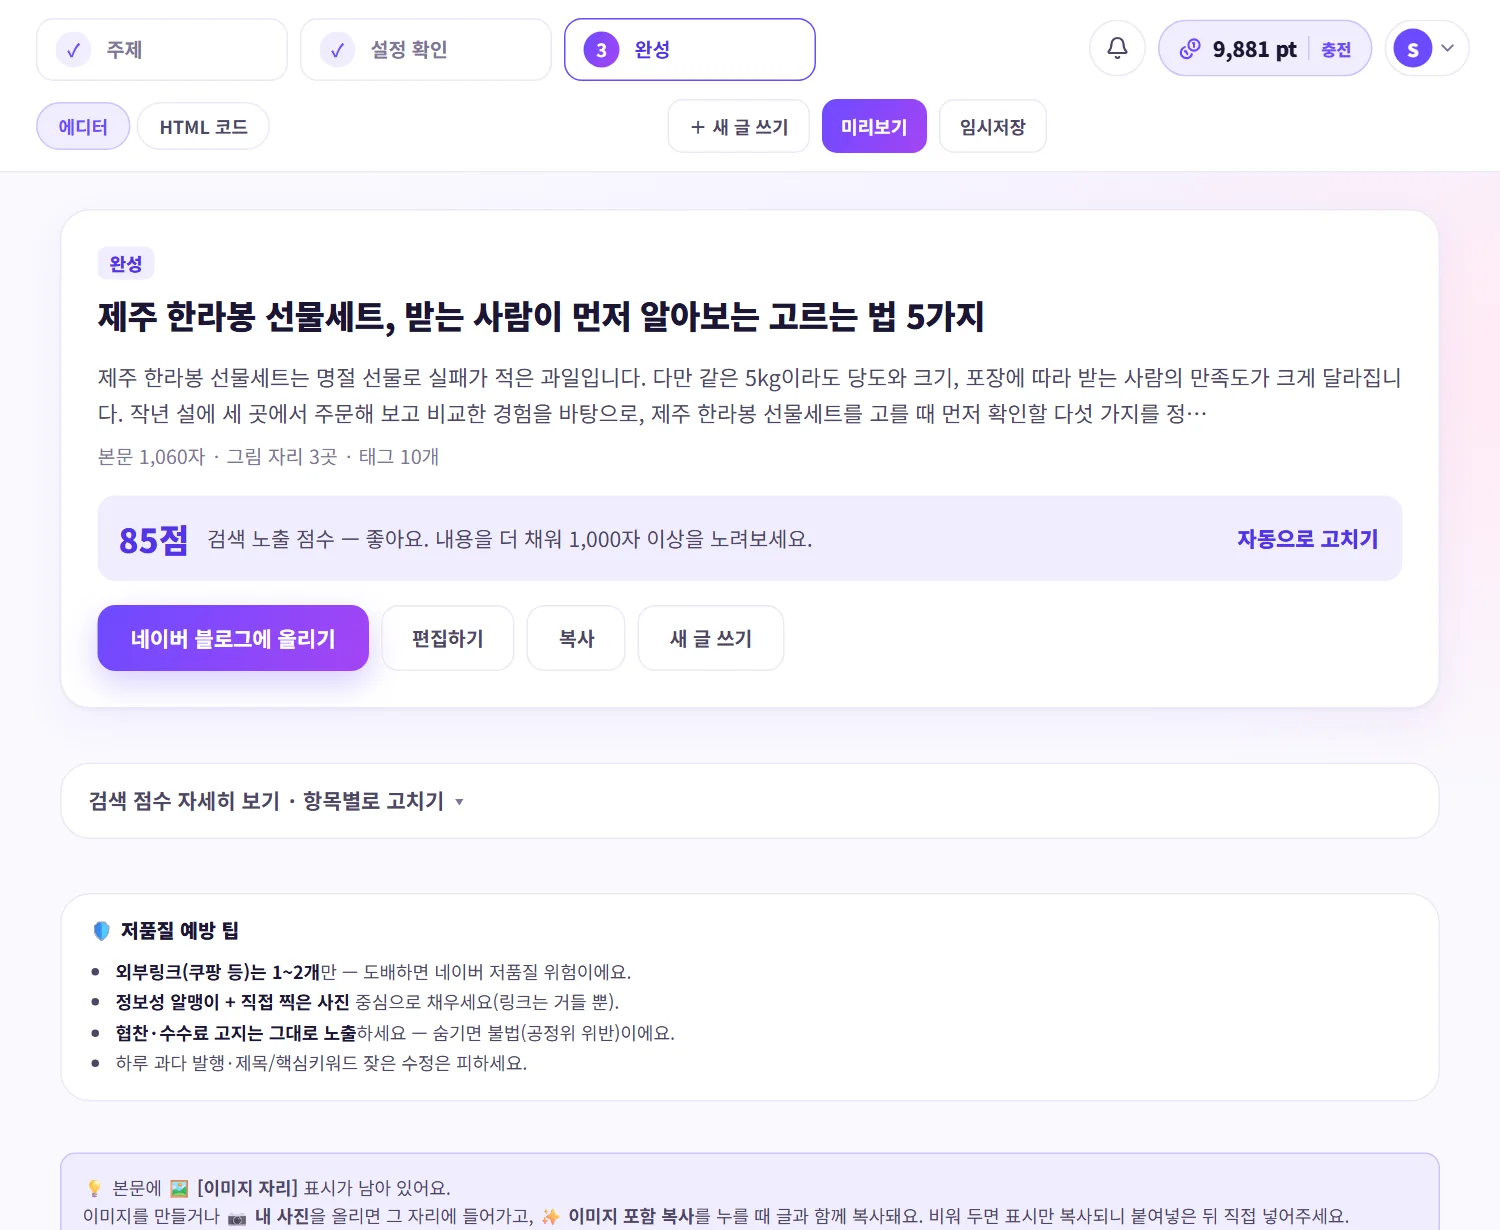Click the points coin icon
Viewport: 1500px width, 1230px height.
pyautogui.click(x=1190, y=49)
